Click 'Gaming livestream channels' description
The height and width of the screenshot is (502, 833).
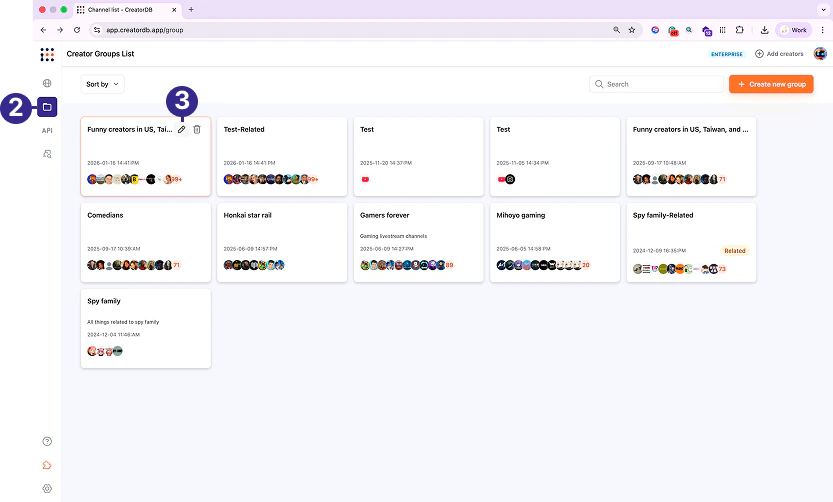pos(394,236)
